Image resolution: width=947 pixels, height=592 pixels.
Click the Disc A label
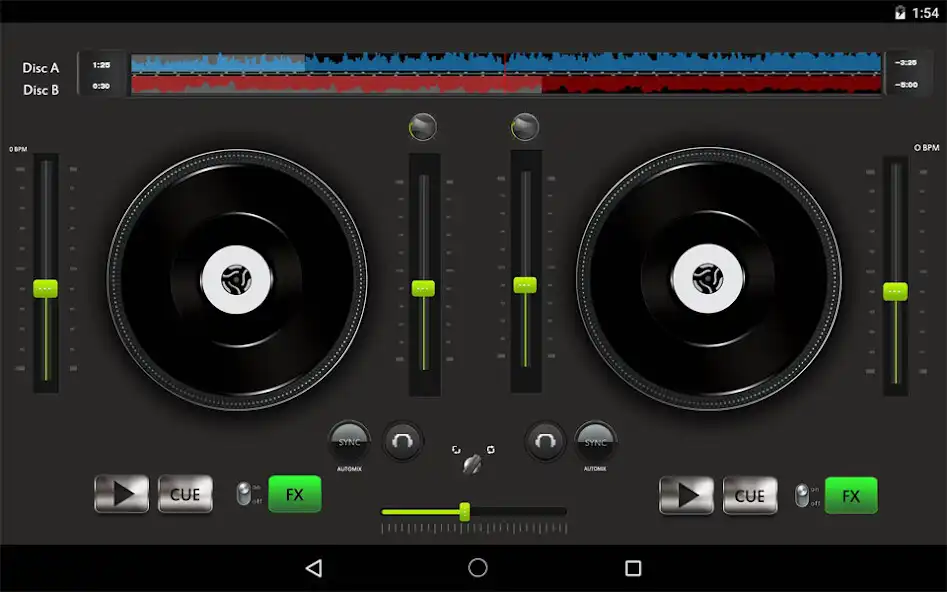tap(40, 68)
